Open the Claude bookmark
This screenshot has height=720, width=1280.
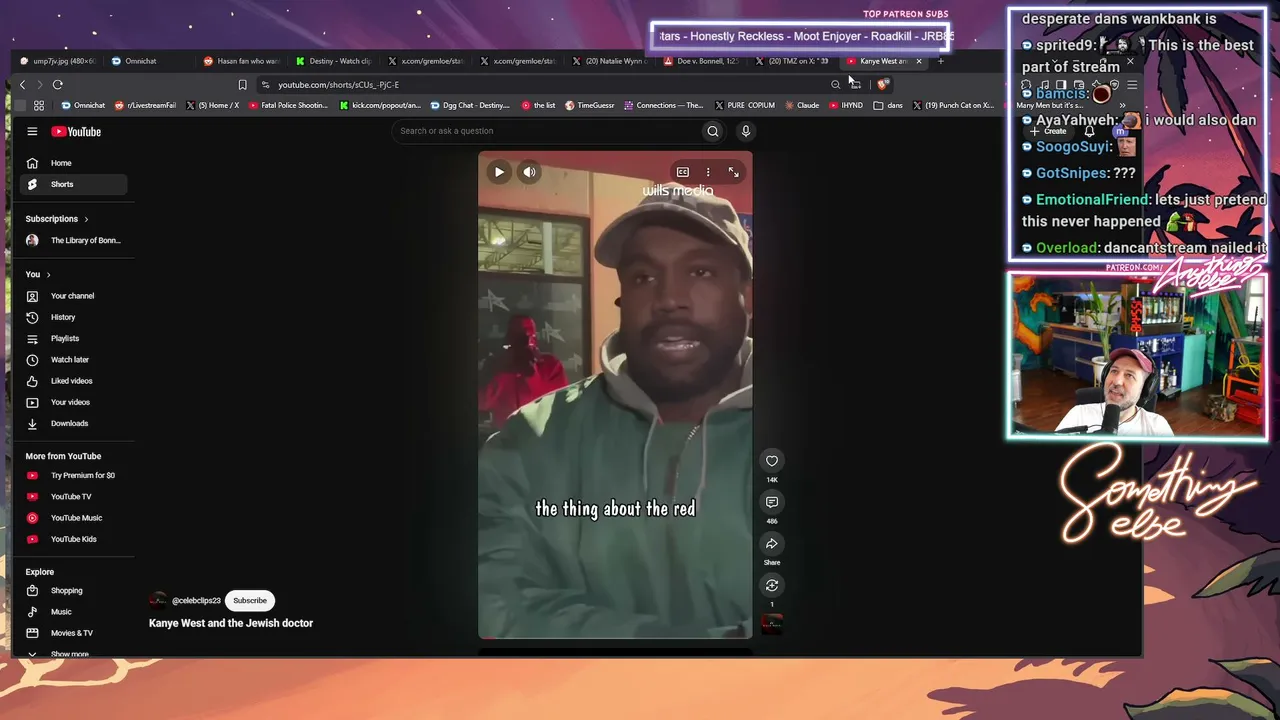pos(802,105)
